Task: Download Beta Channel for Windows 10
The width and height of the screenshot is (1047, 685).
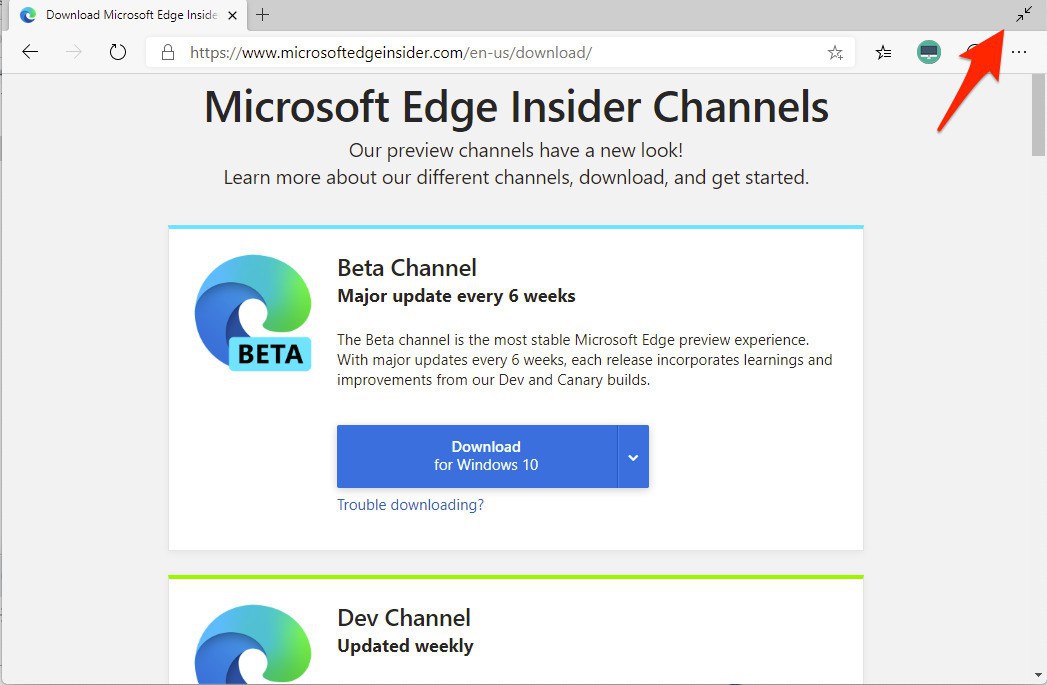Action: coord(477,457)
